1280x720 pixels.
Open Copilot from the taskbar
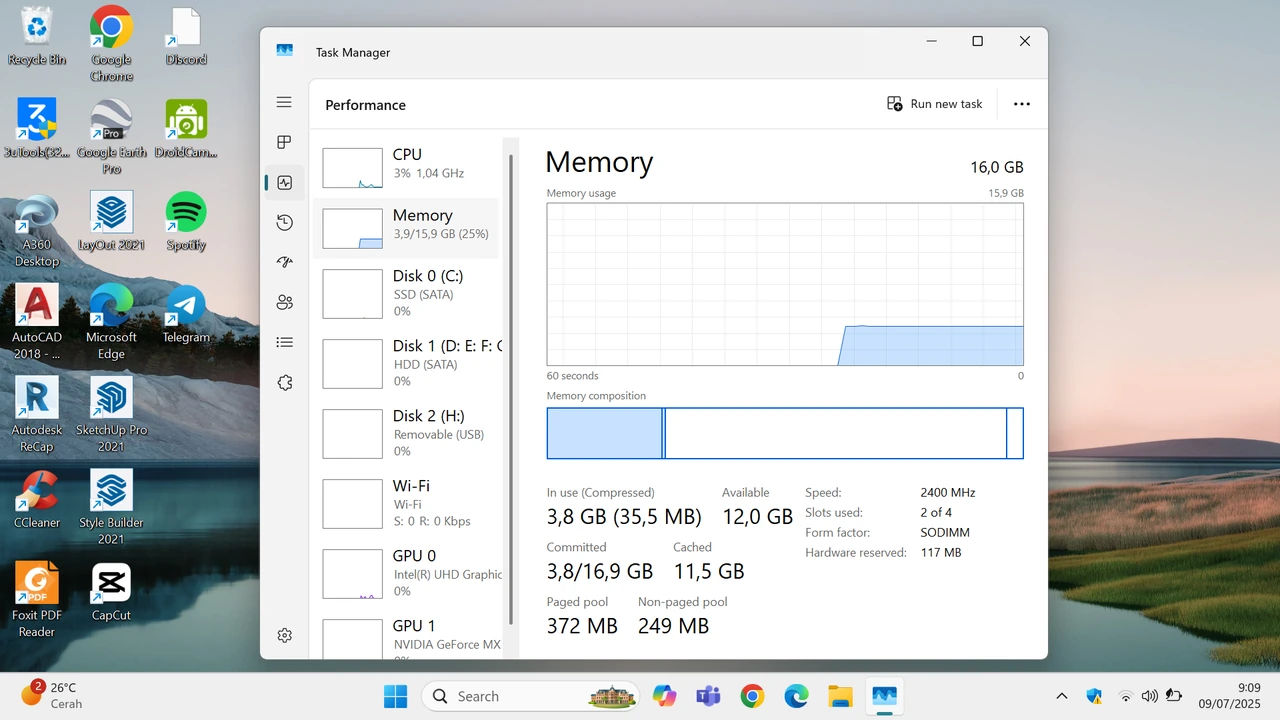tap(664, 696)
